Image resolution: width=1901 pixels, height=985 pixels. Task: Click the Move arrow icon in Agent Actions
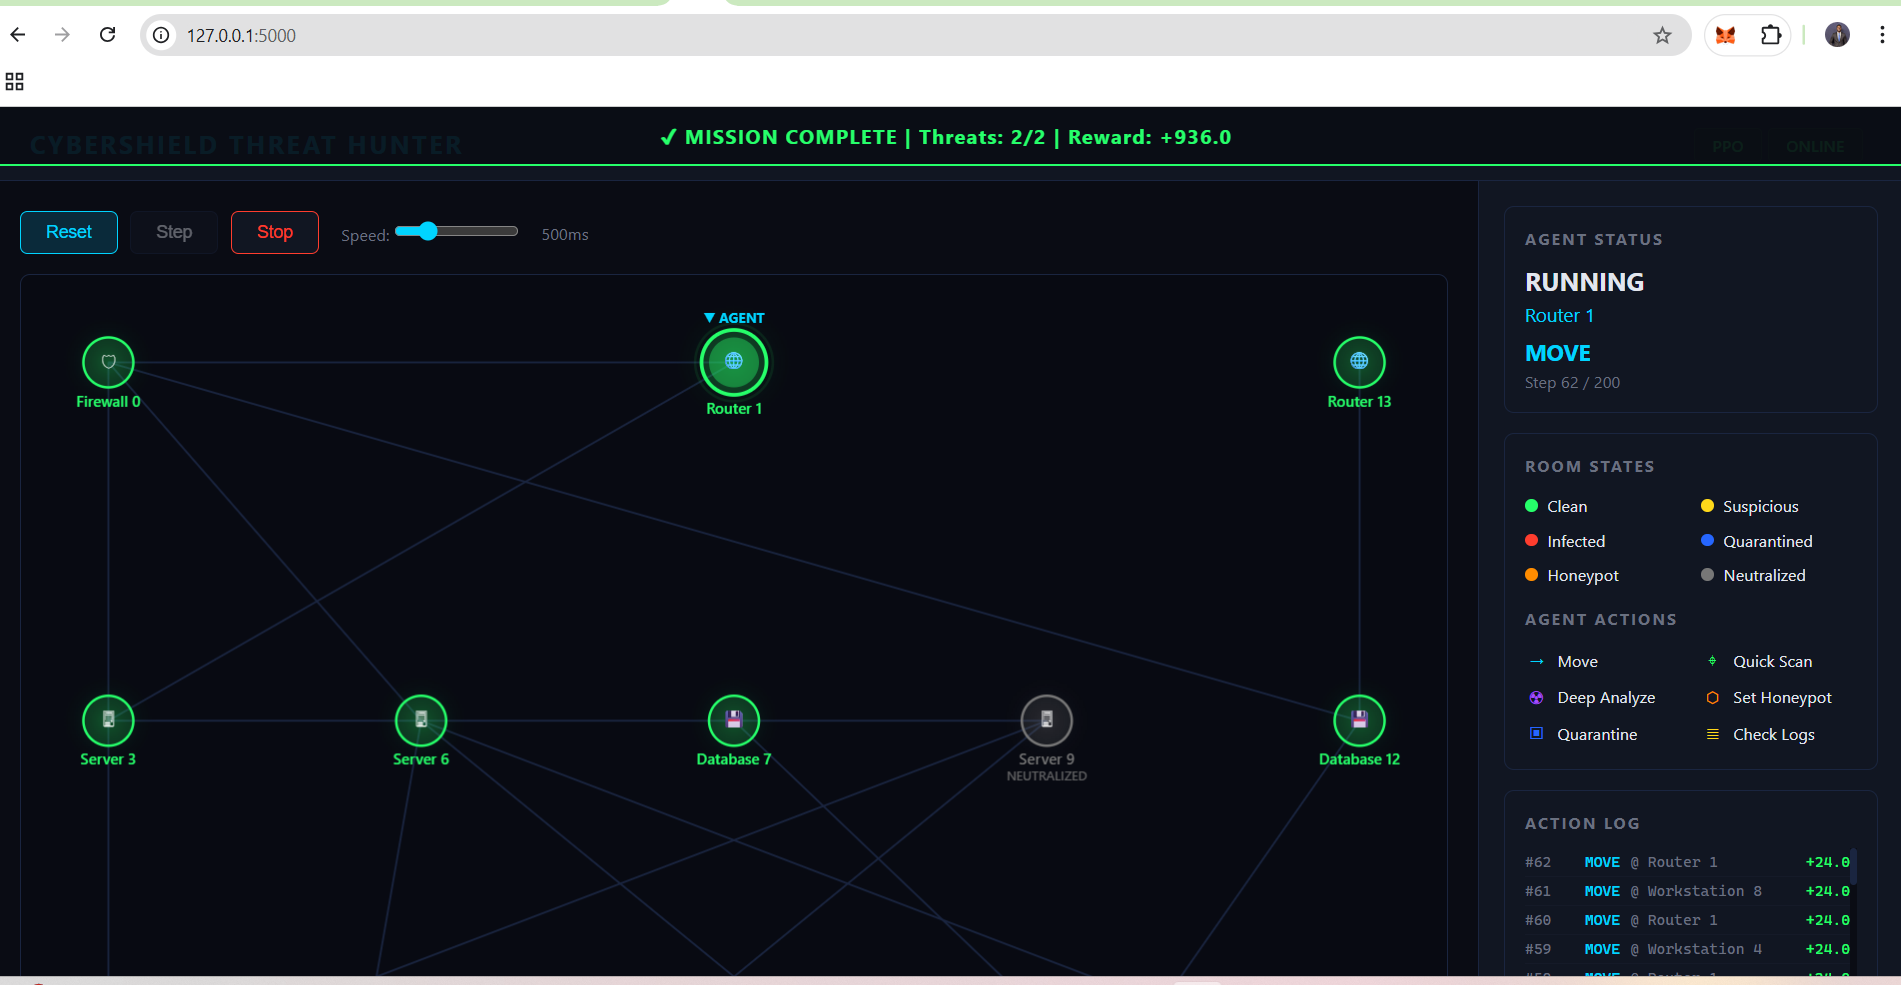1537,662
